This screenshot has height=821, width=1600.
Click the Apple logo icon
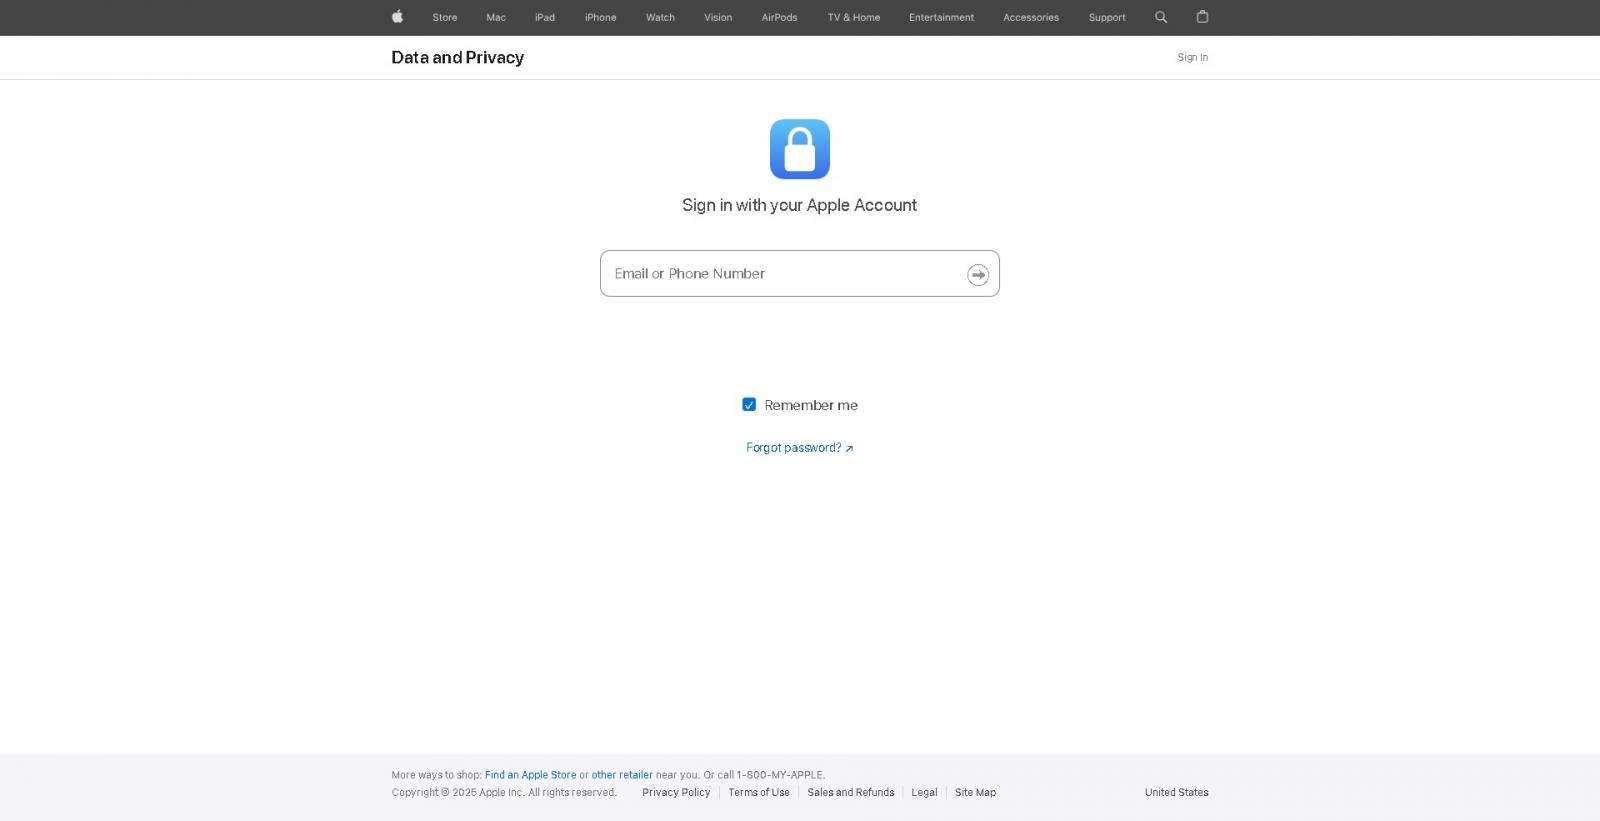pos(397,16)
